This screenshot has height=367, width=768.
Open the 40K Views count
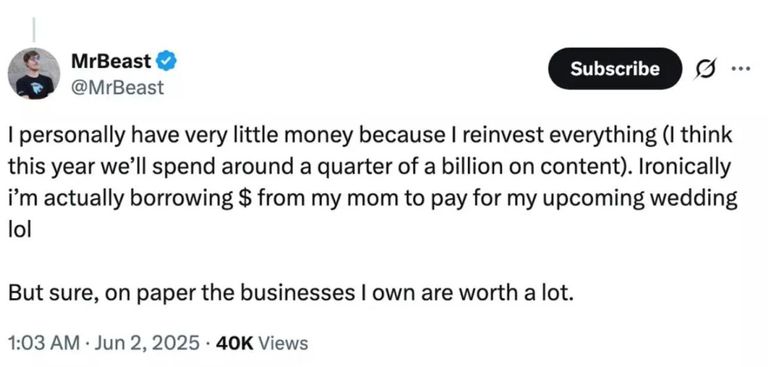(x=262, y=343)
